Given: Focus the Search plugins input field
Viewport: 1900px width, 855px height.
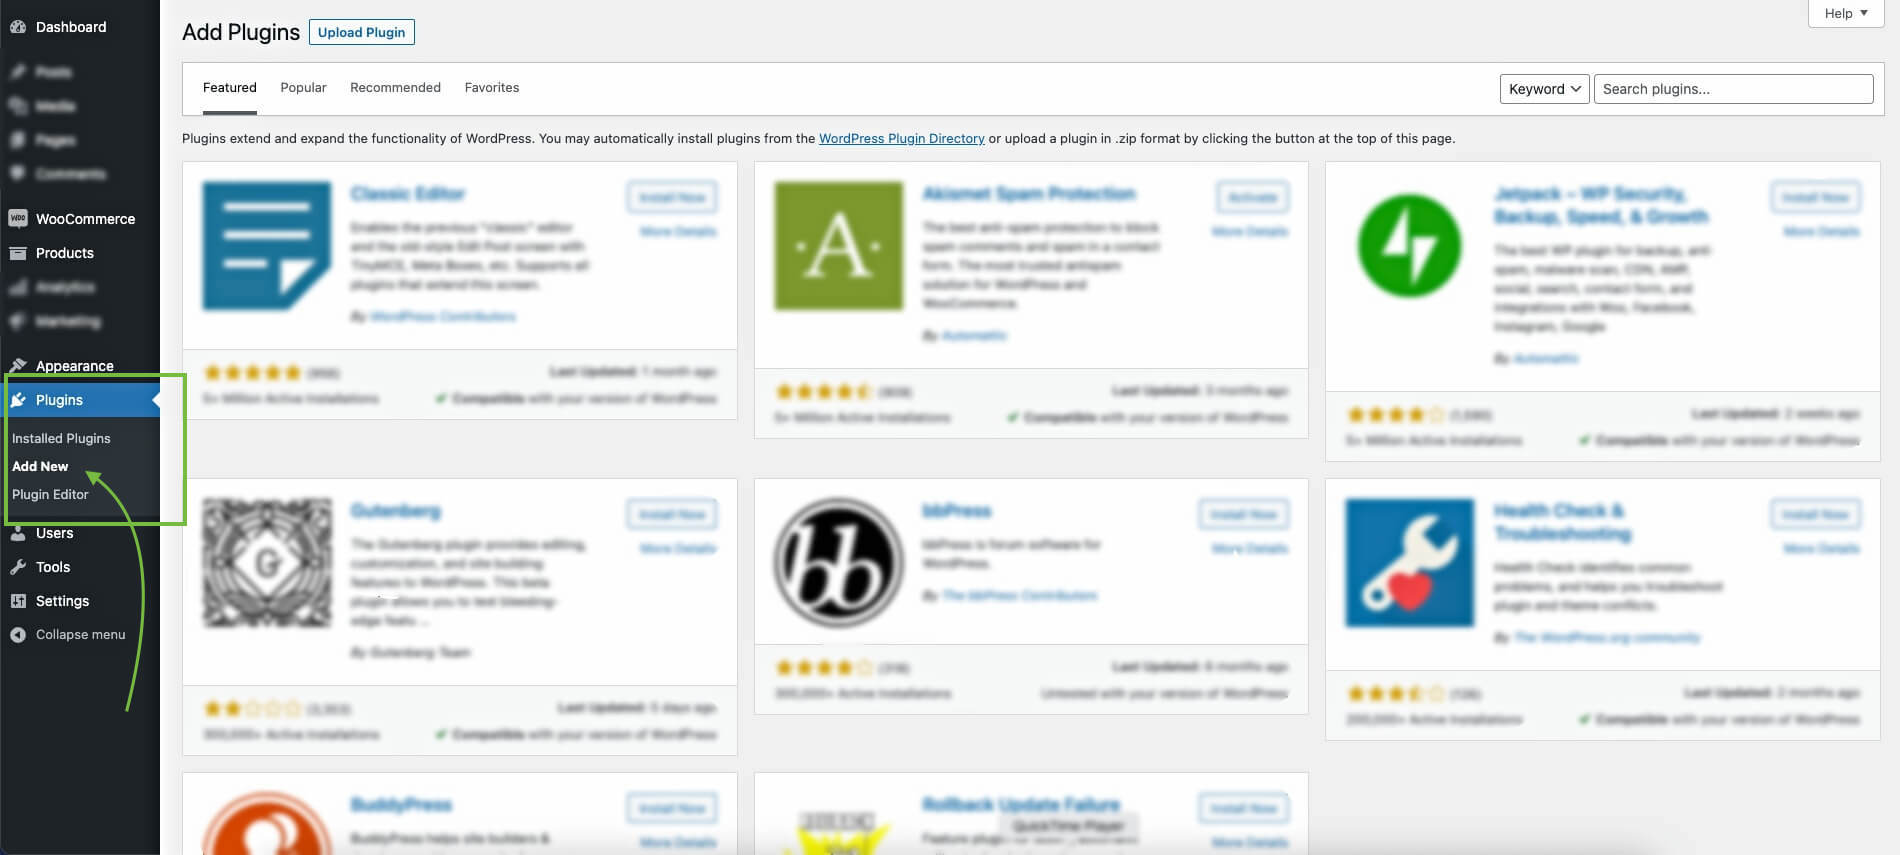Looking at the screenshot, I should coord(1733,89).
